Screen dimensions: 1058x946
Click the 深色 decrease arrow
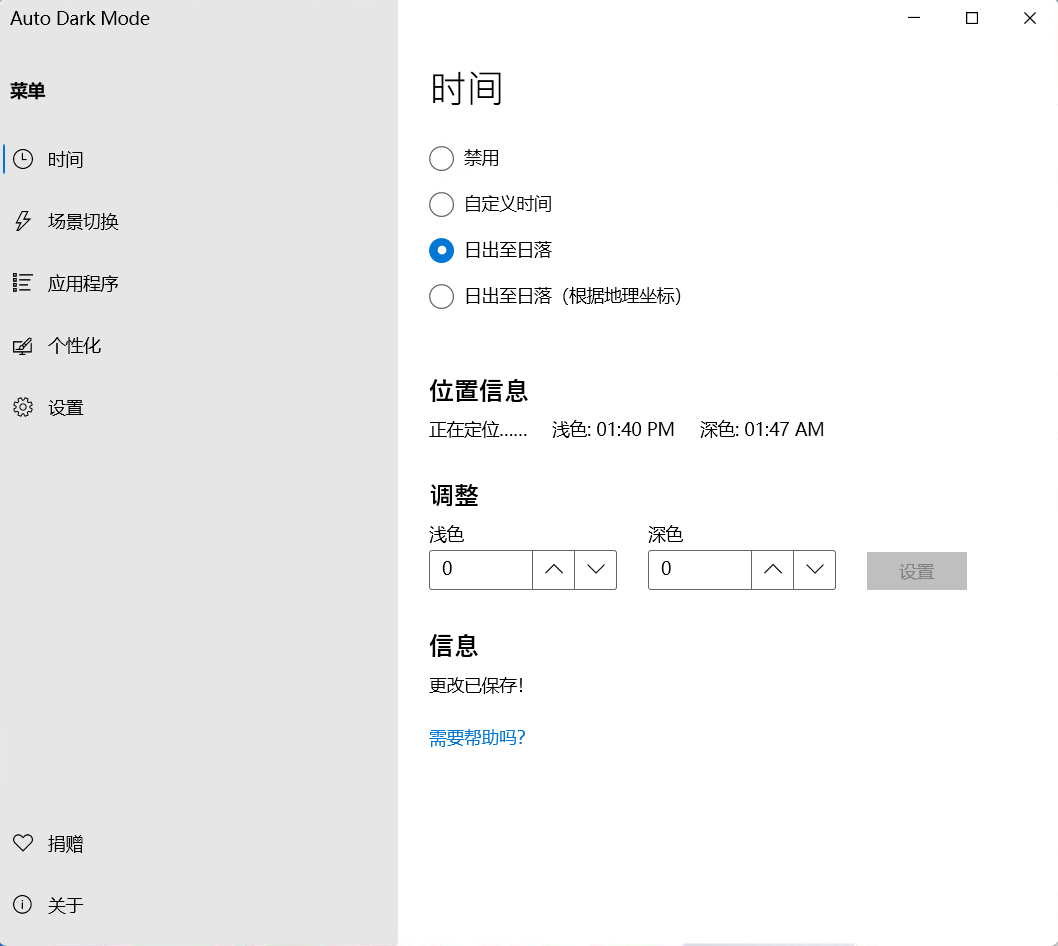pos(815,570)
